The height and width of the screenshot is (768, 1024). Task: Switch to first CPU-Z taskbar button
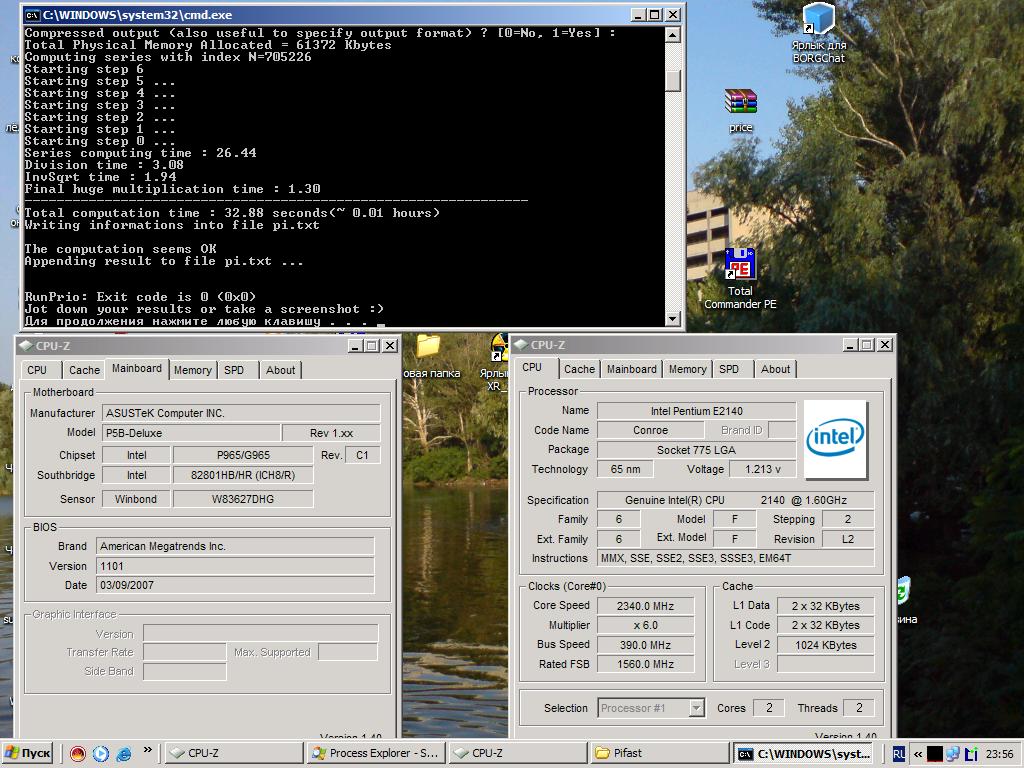233,753
